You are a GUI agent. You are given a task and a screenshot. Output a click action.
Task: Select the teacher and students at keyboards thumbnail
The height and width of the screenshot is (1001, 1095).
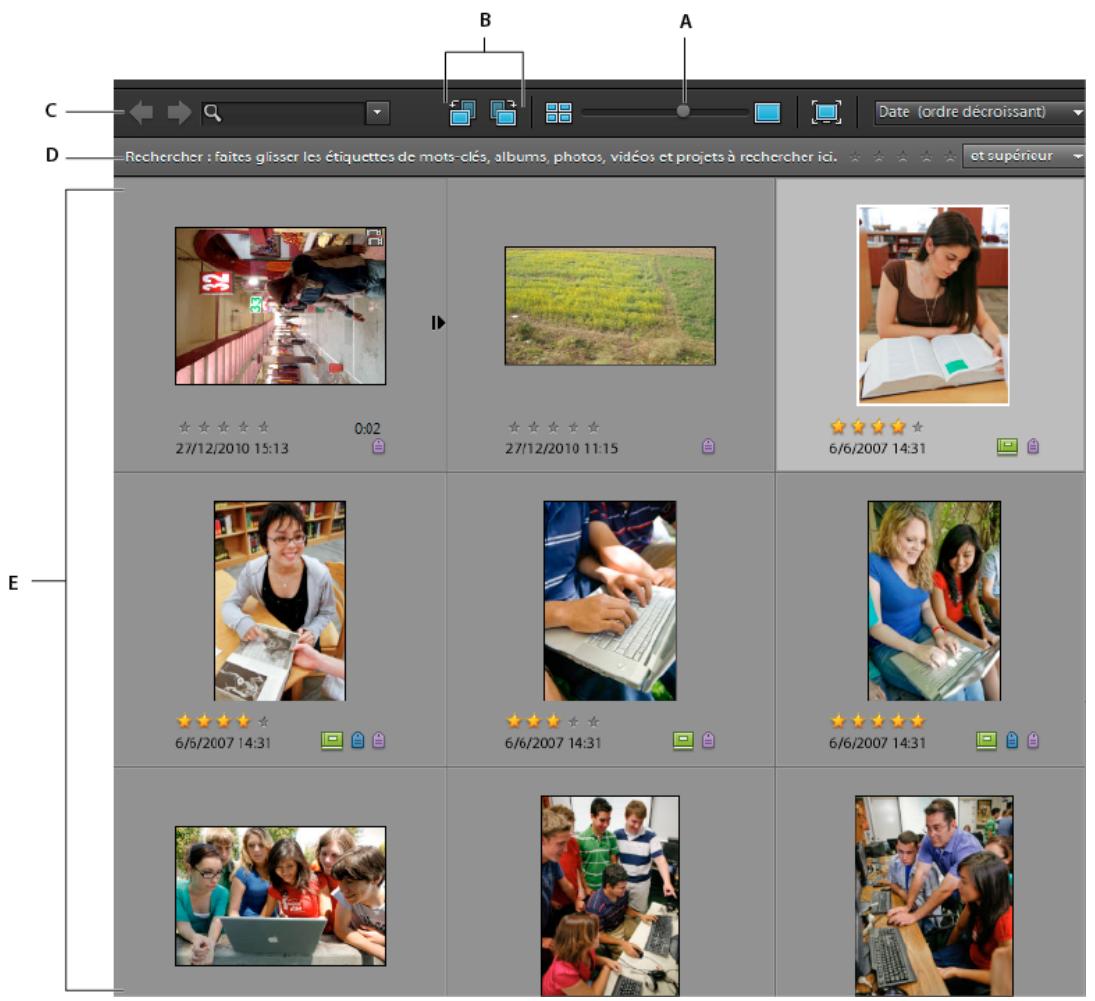pos(934,896)
